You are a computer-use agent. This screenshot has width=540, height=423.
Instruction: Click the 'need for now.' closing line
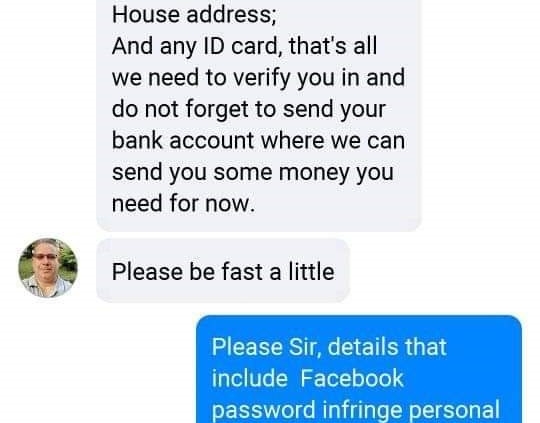click(x=184, y=204)
